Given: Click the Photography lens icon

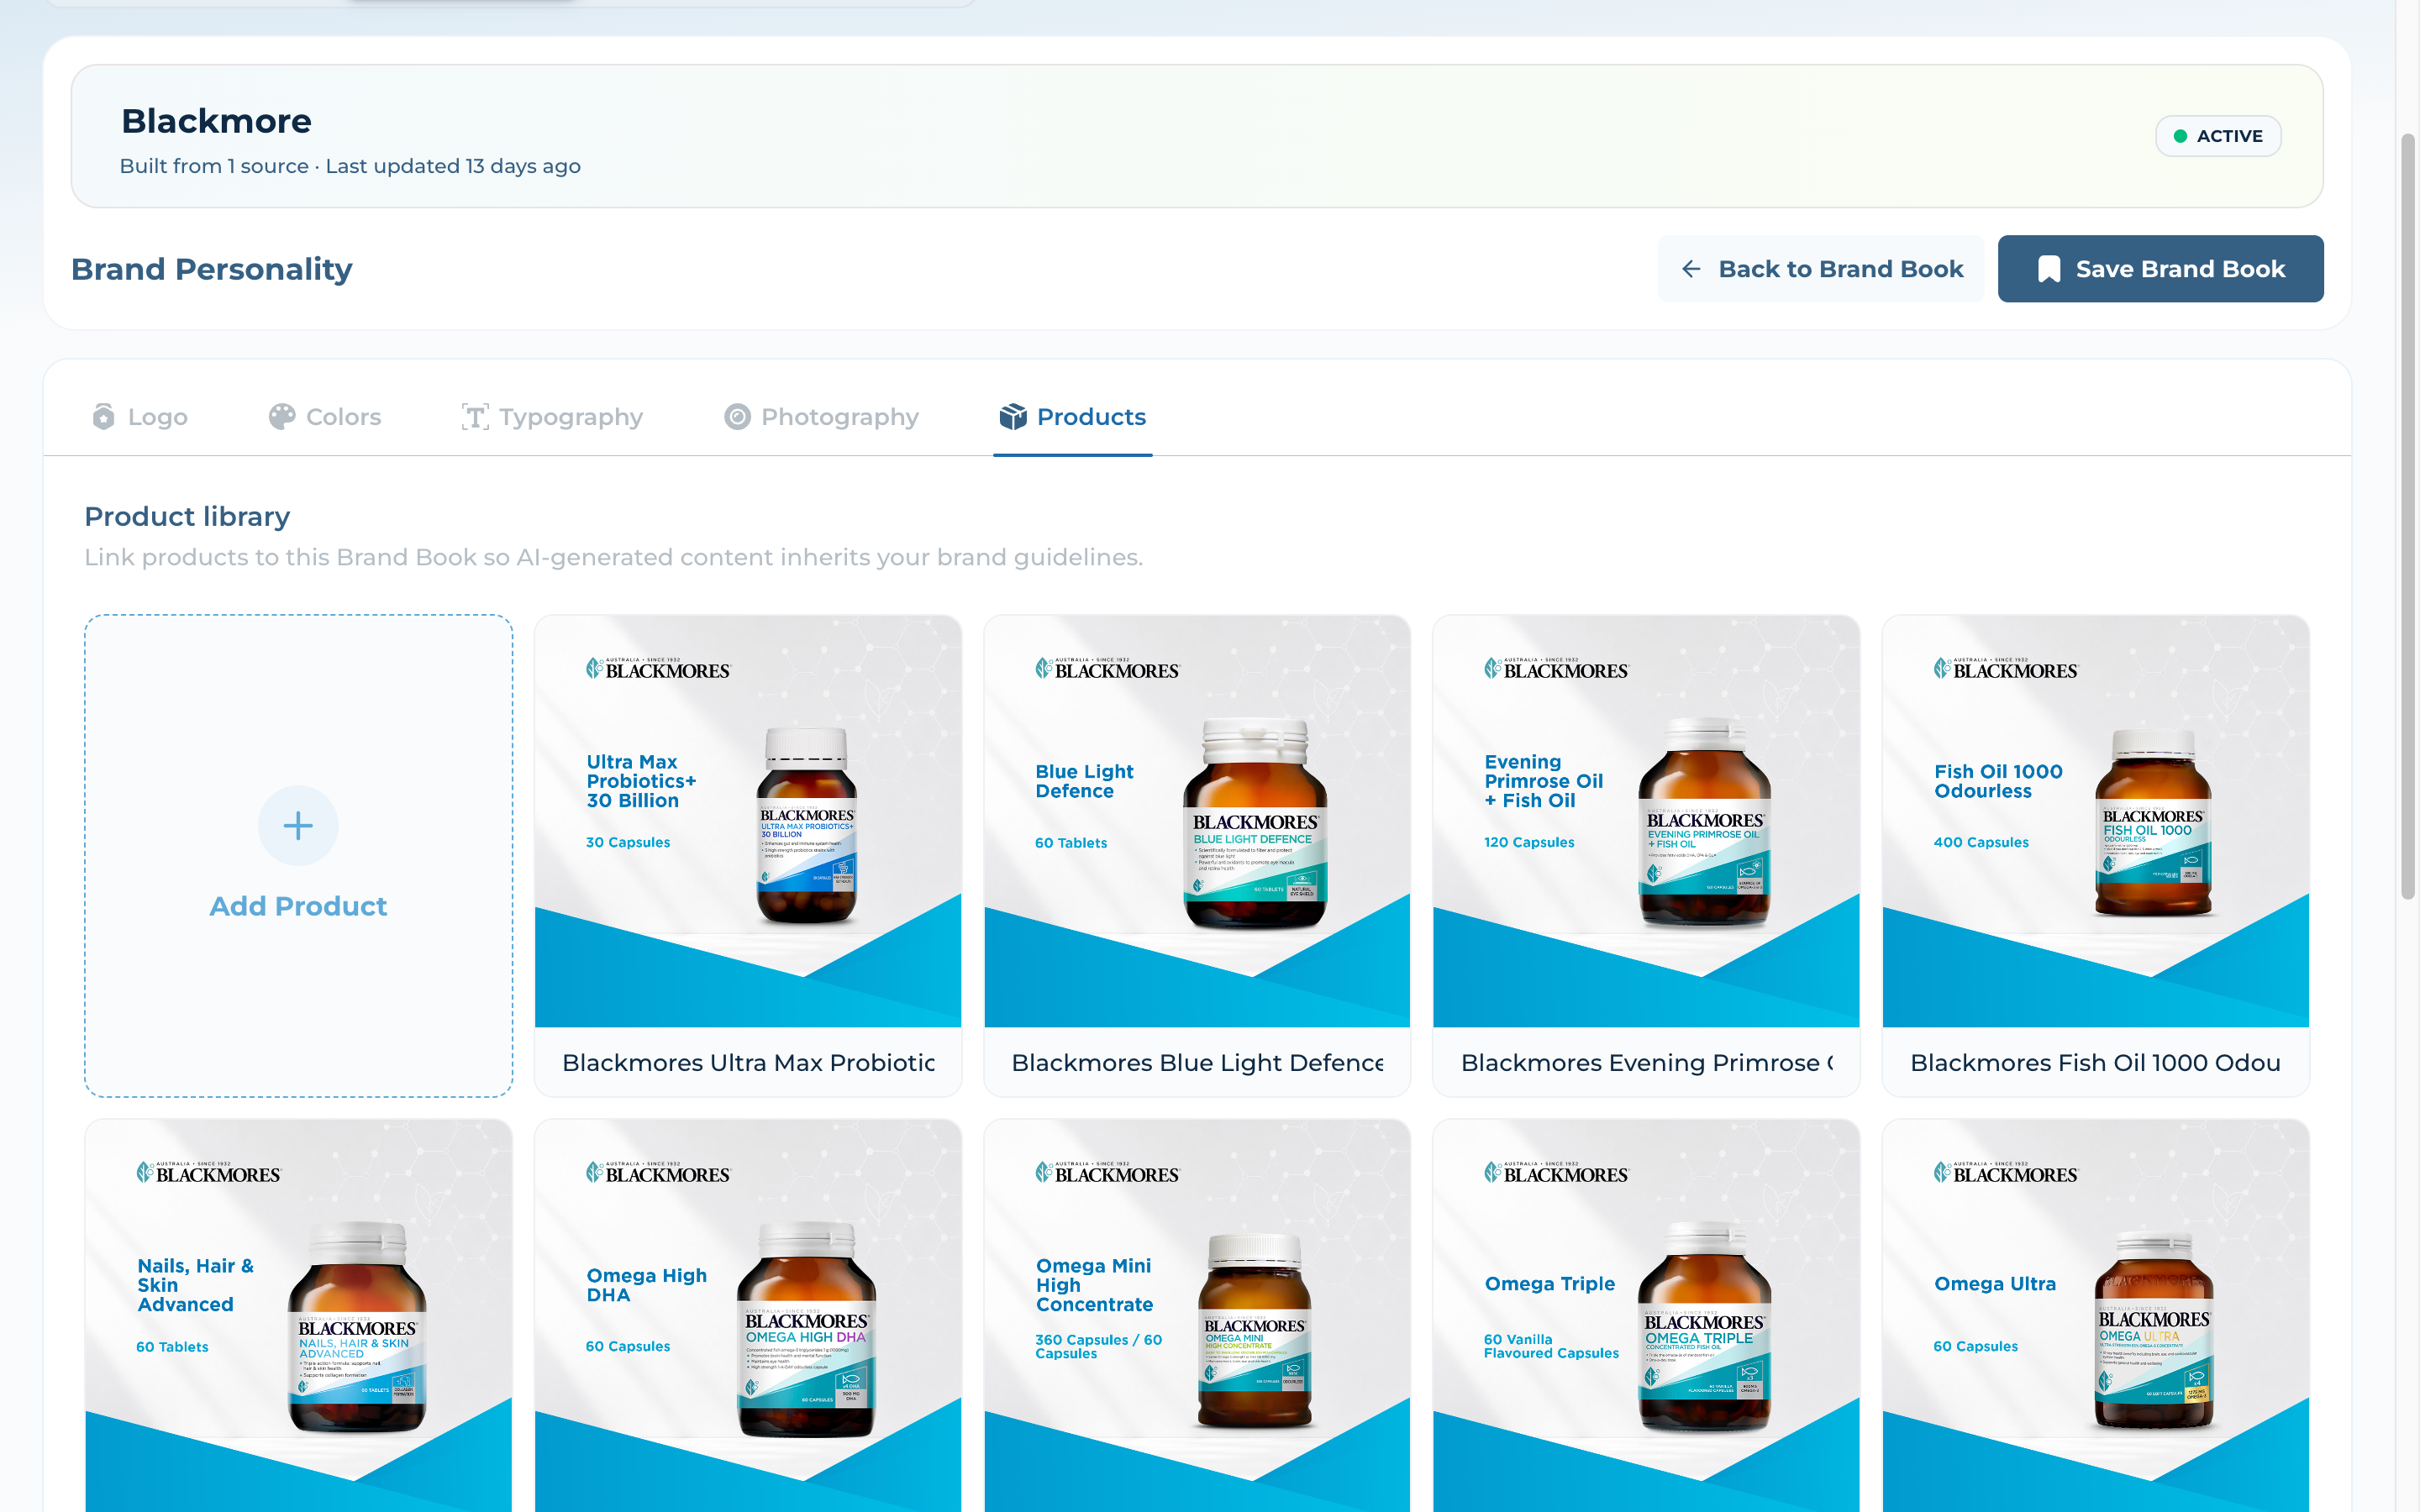Looking at the screenshot, I should [x=737, y=416].
